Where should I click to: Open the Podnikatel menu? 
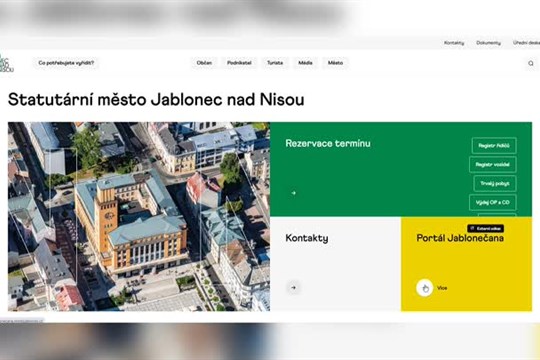pos(239,63)
